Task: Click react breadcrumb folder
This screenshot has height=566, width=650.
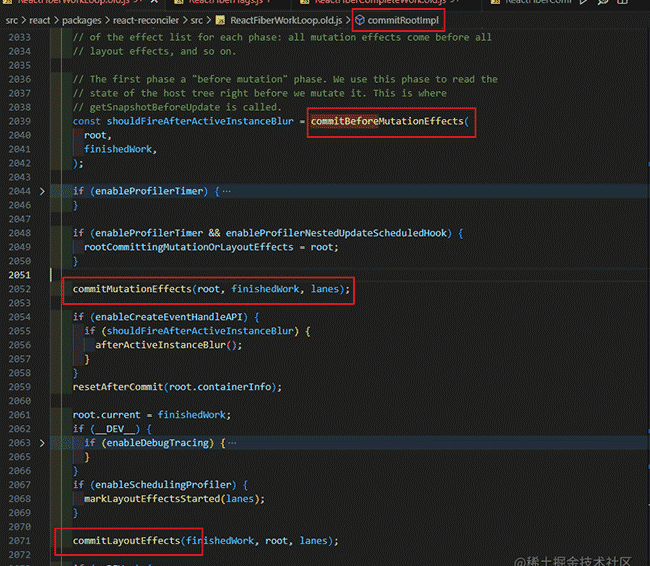Action: 39,20
